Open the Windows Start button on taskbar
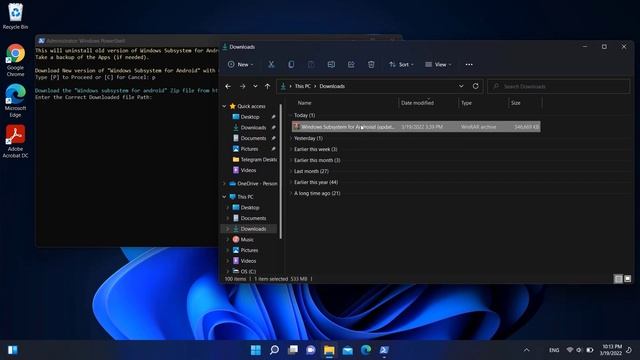Screen dimensions: 640x360 [x=256, y=350]
